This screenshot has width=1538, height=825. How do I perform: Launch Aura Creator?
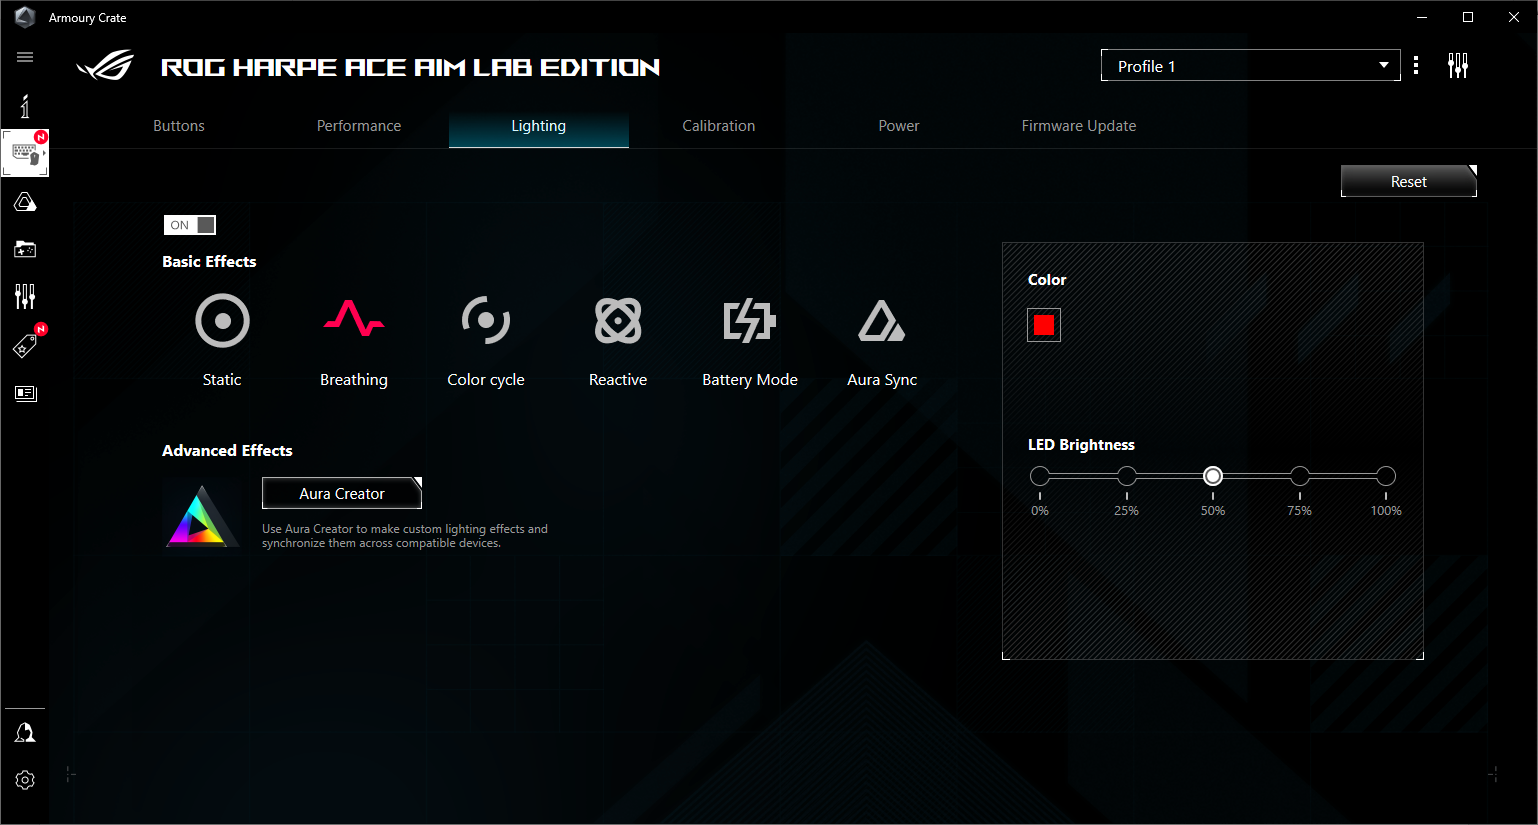tap(342, 493)
